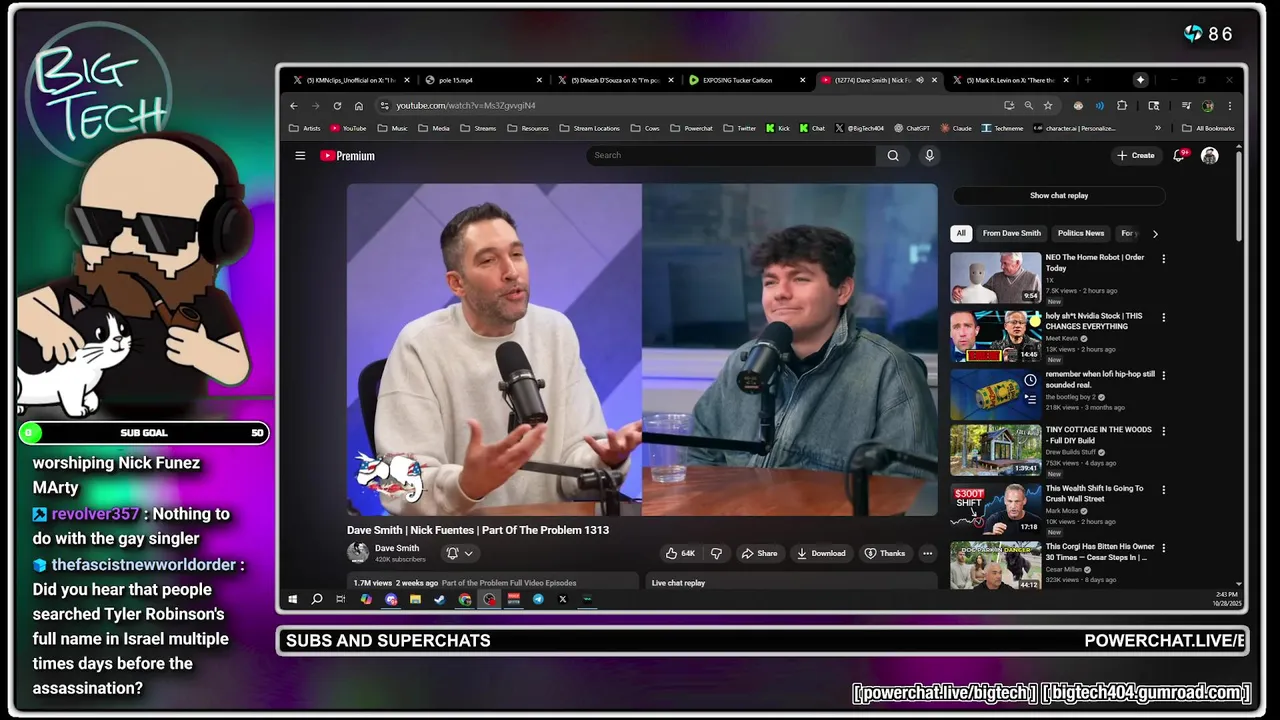Image resolution: width=1280 pixels, height=720 pixels.
Task: Open the lofi hip-hop video thumbnail
Action: [996, 393]
